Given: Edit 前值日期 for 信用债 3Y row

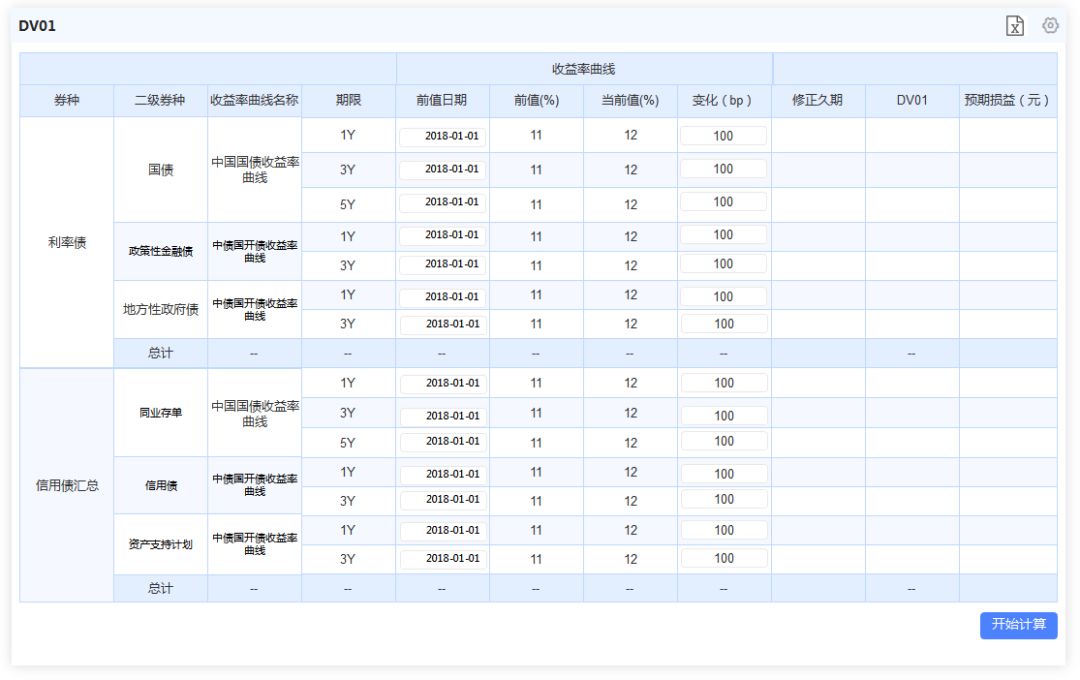Looking at the screenshot, I should (443, 499).
